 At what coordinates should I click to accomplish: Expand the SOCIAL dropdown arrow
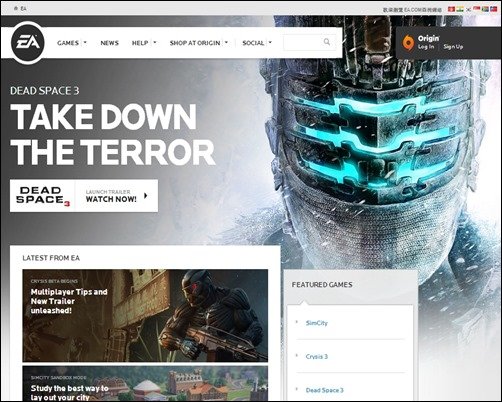pos(270,43)
